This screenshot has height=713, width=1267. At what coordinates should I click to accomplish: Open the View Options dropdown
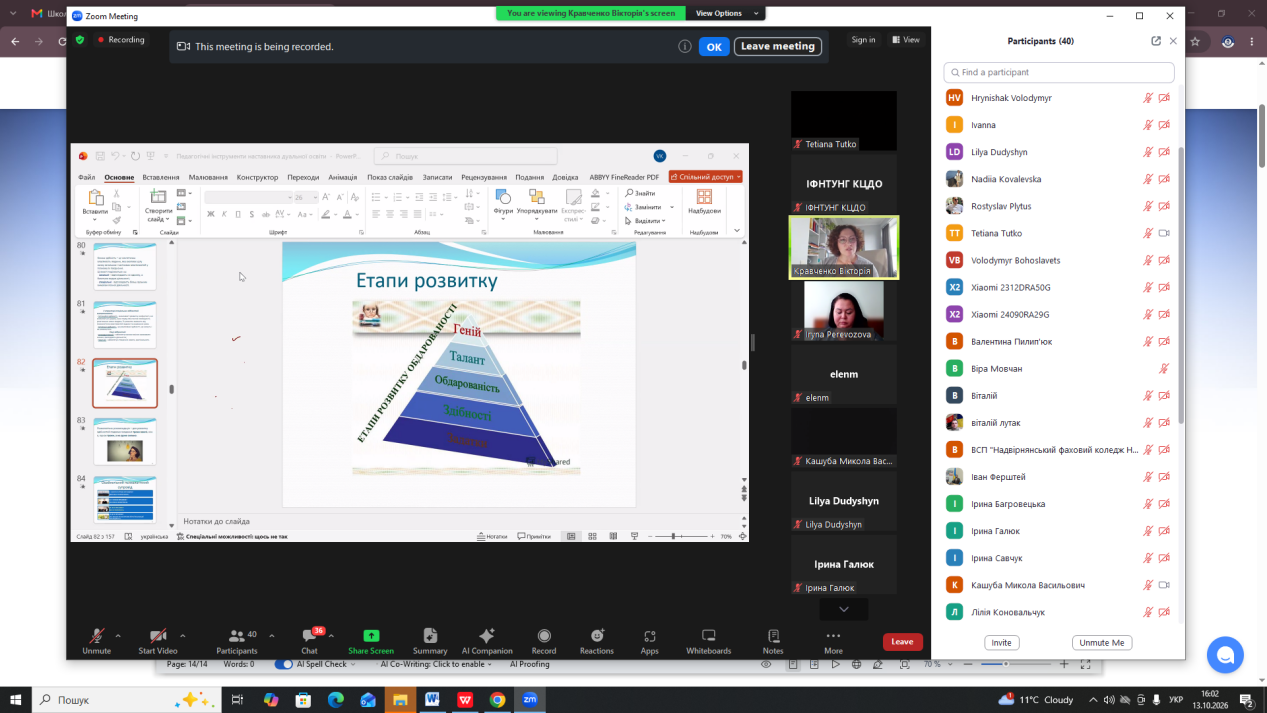727,13
